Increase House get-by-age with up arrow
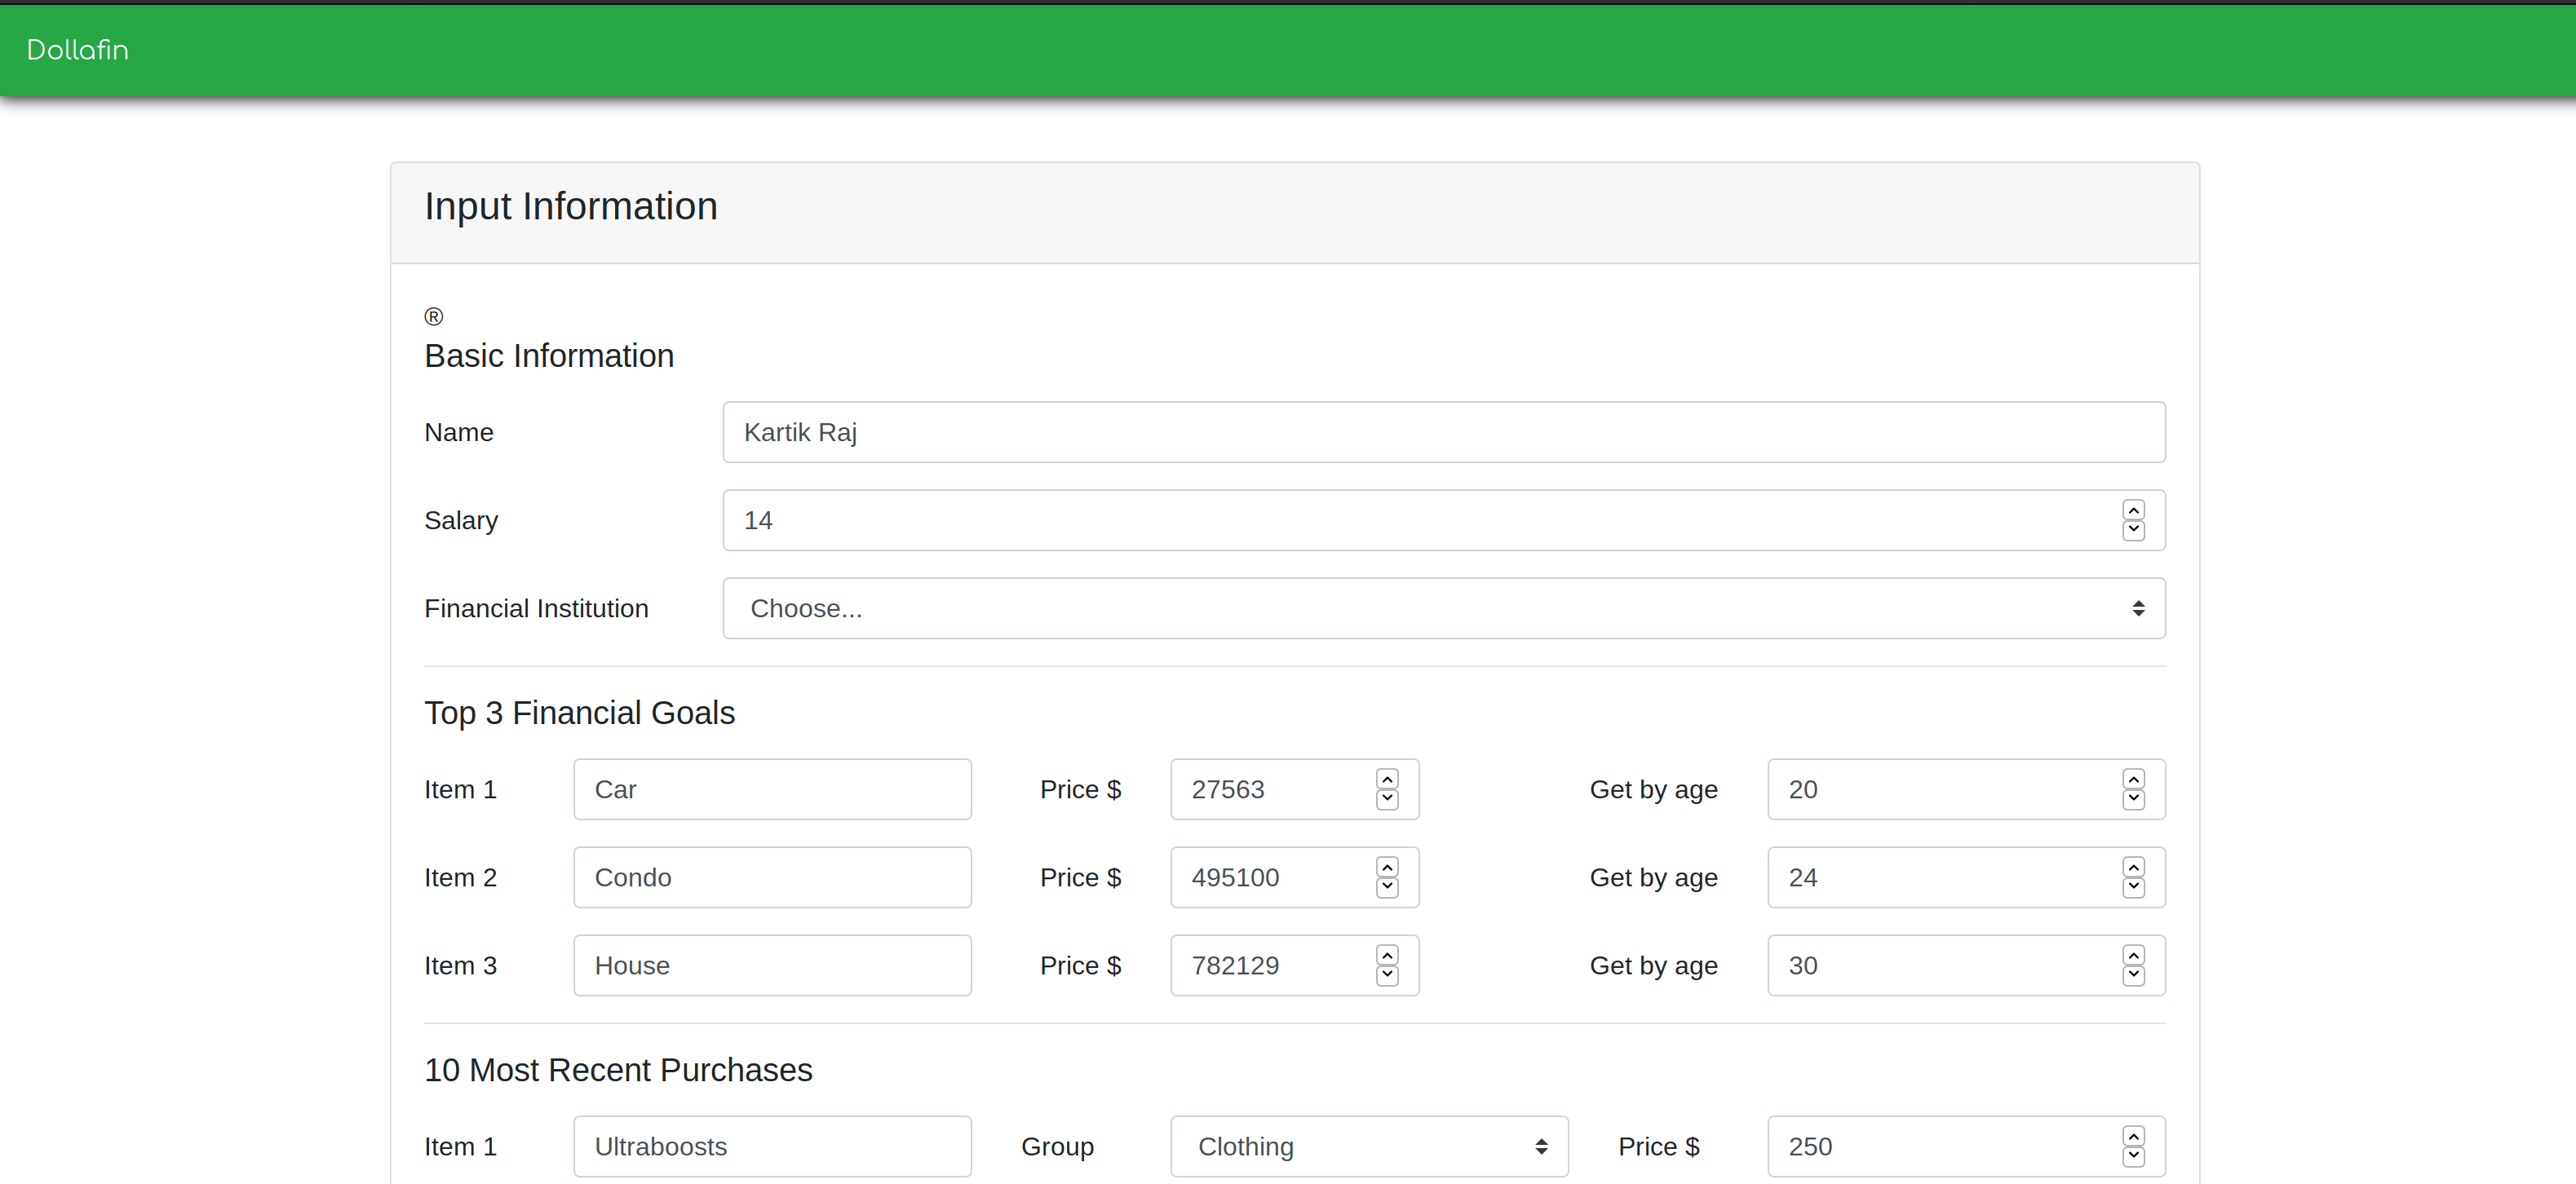 (x=2133, y=955)
